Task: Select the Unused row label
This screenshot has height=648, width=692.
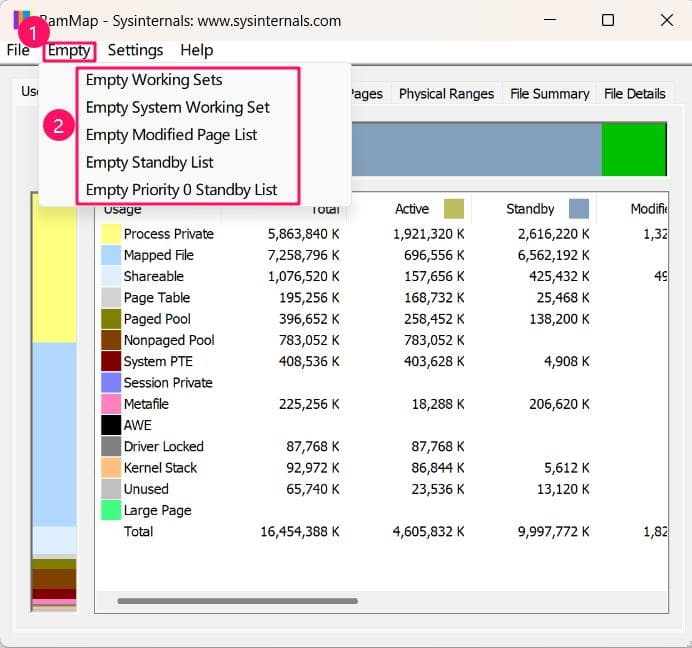Action: [x=146, y=489]
